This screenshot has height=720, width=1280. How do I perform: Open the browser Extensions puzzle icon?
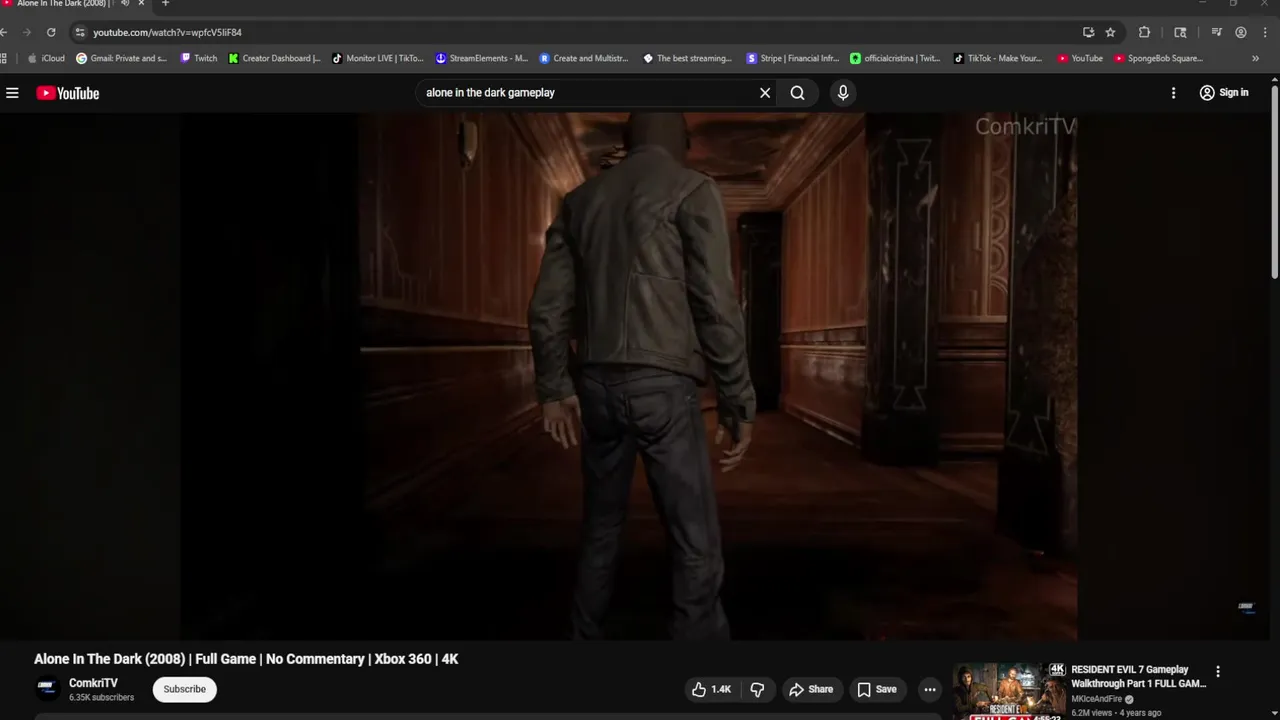(1144, 32)
